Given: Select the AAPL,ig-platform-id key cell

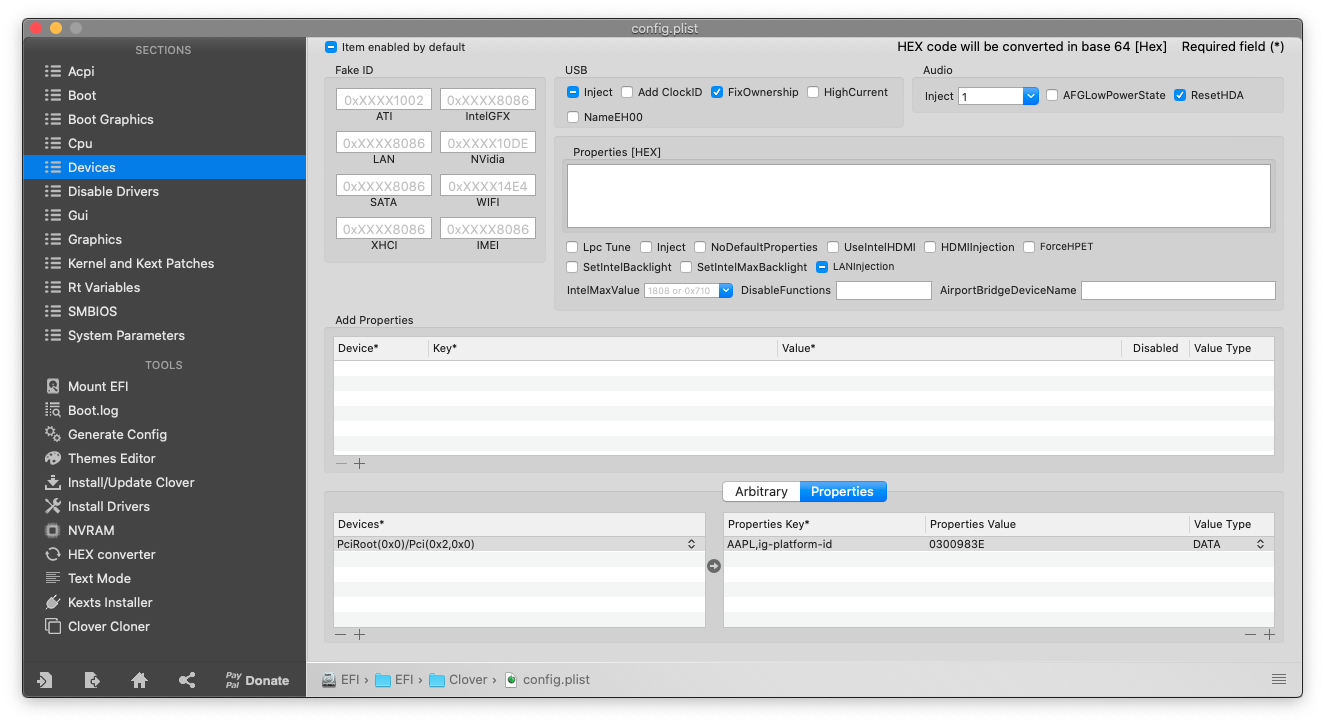Looking at the screenshot, I should (x=825, y=544).
